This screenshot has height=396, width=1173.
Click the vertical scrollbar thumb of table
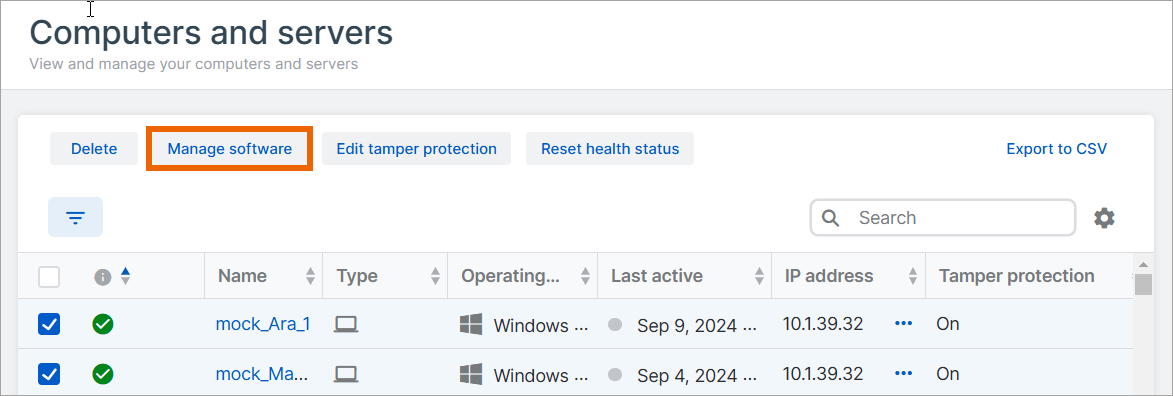pyautogui.click(x=1143, y=286)
